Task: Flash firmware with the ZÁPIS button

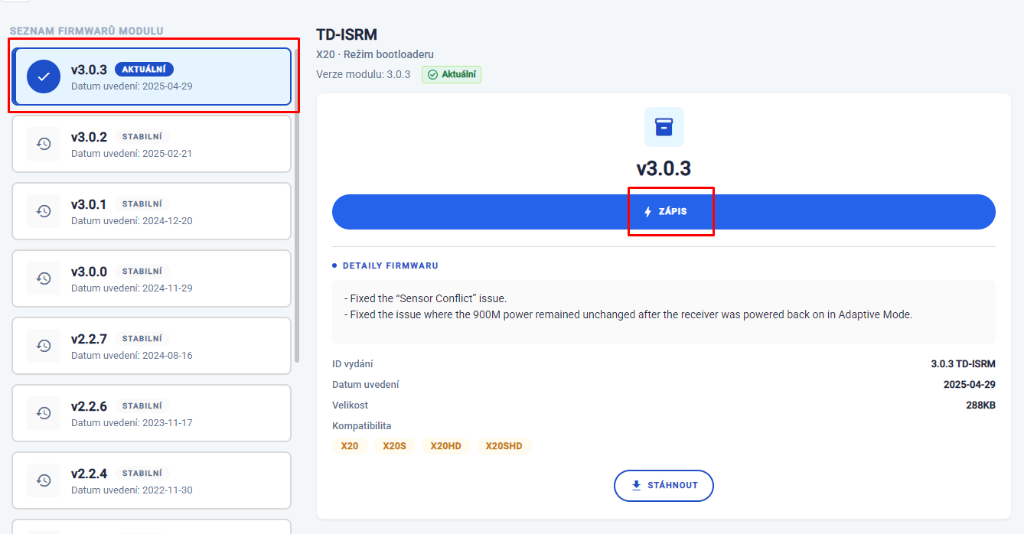Action: click(664, 212)
